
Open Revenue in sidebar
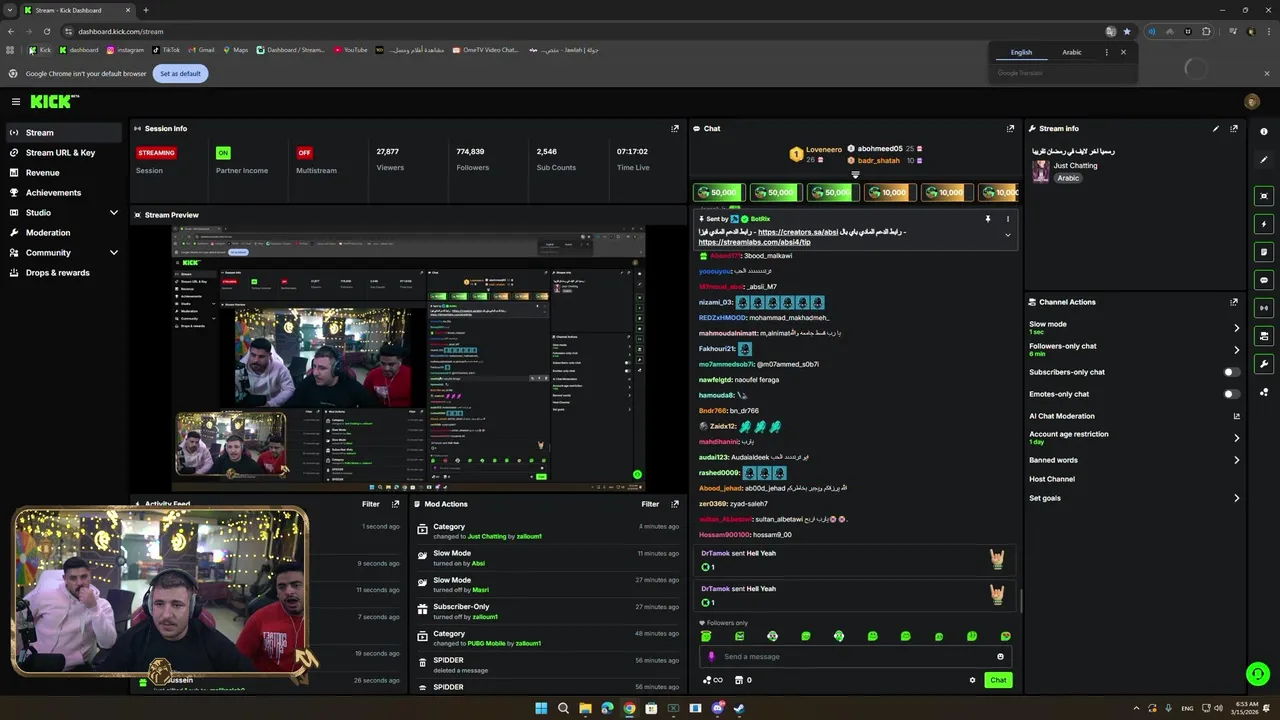64,173
